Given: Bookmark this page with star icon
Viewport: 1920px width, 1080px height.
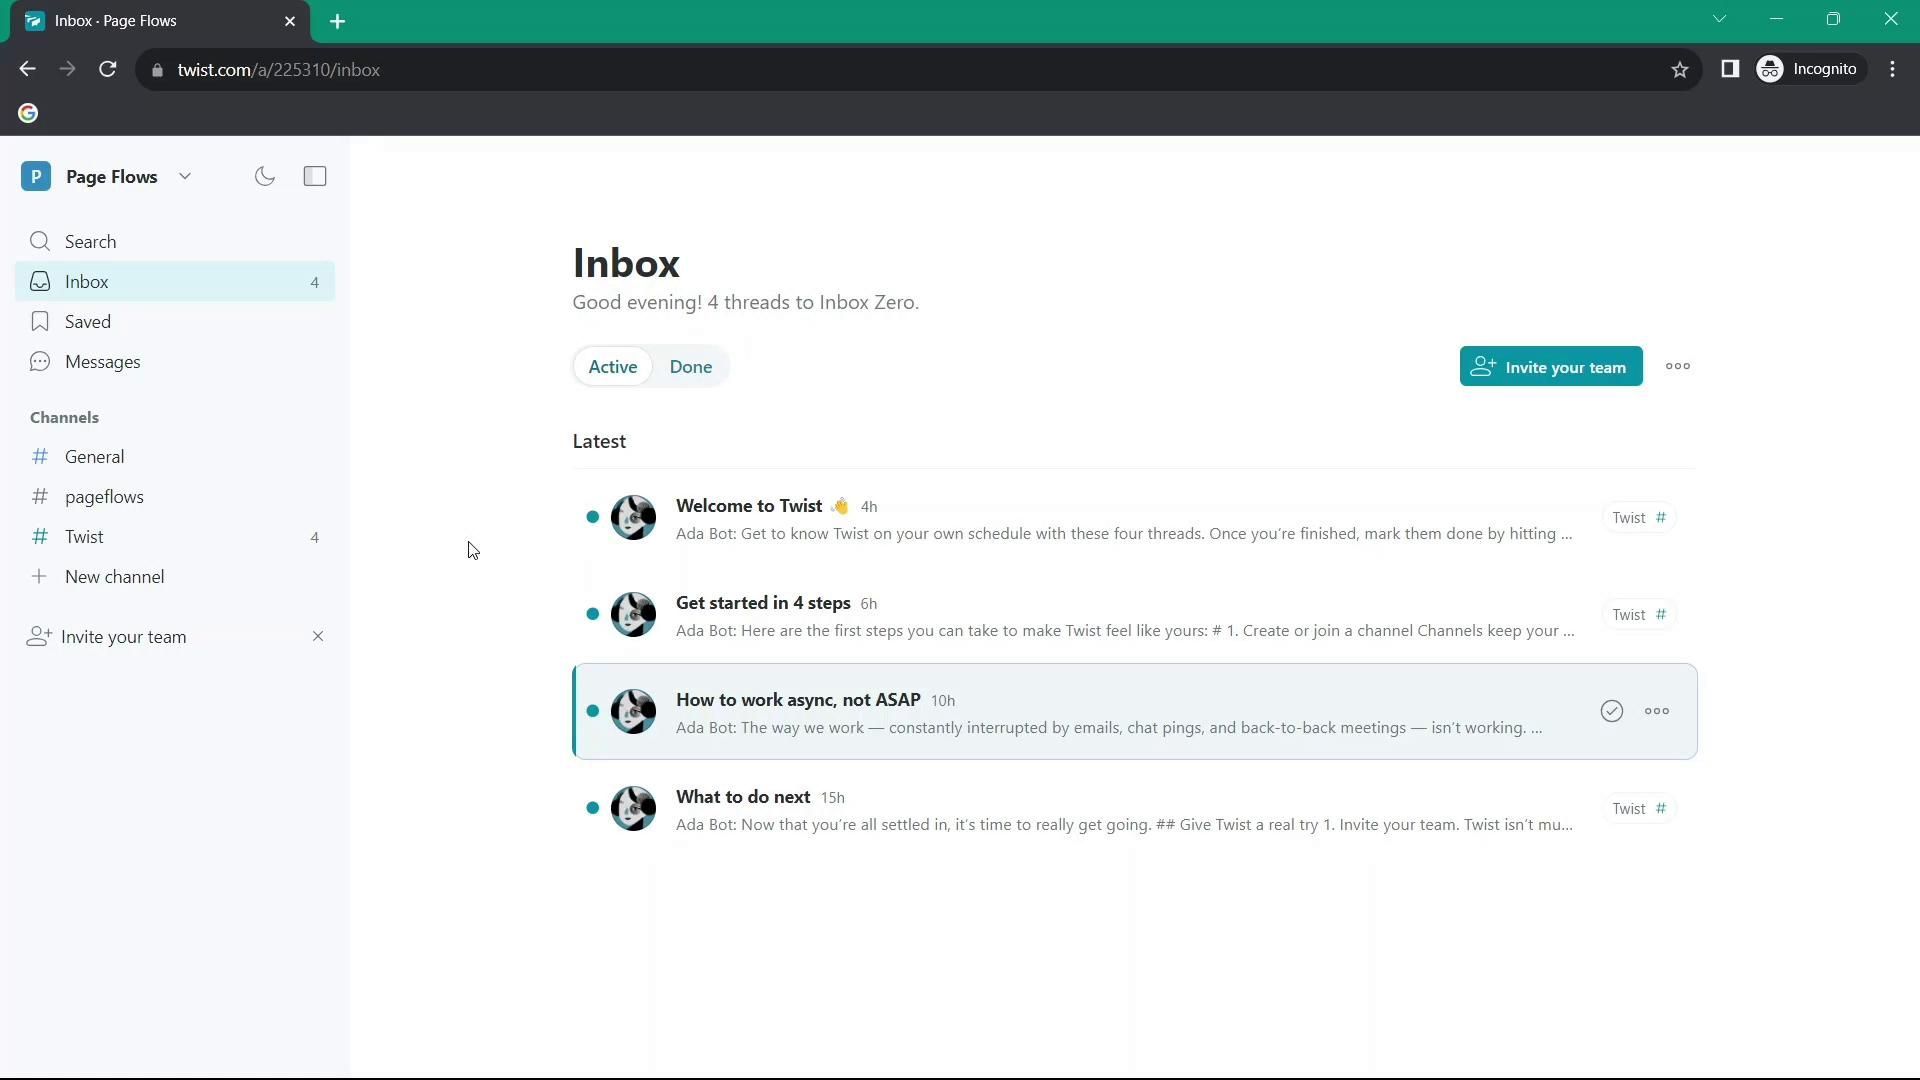Looking at the screenshot, I should [x=1679, y=70].
